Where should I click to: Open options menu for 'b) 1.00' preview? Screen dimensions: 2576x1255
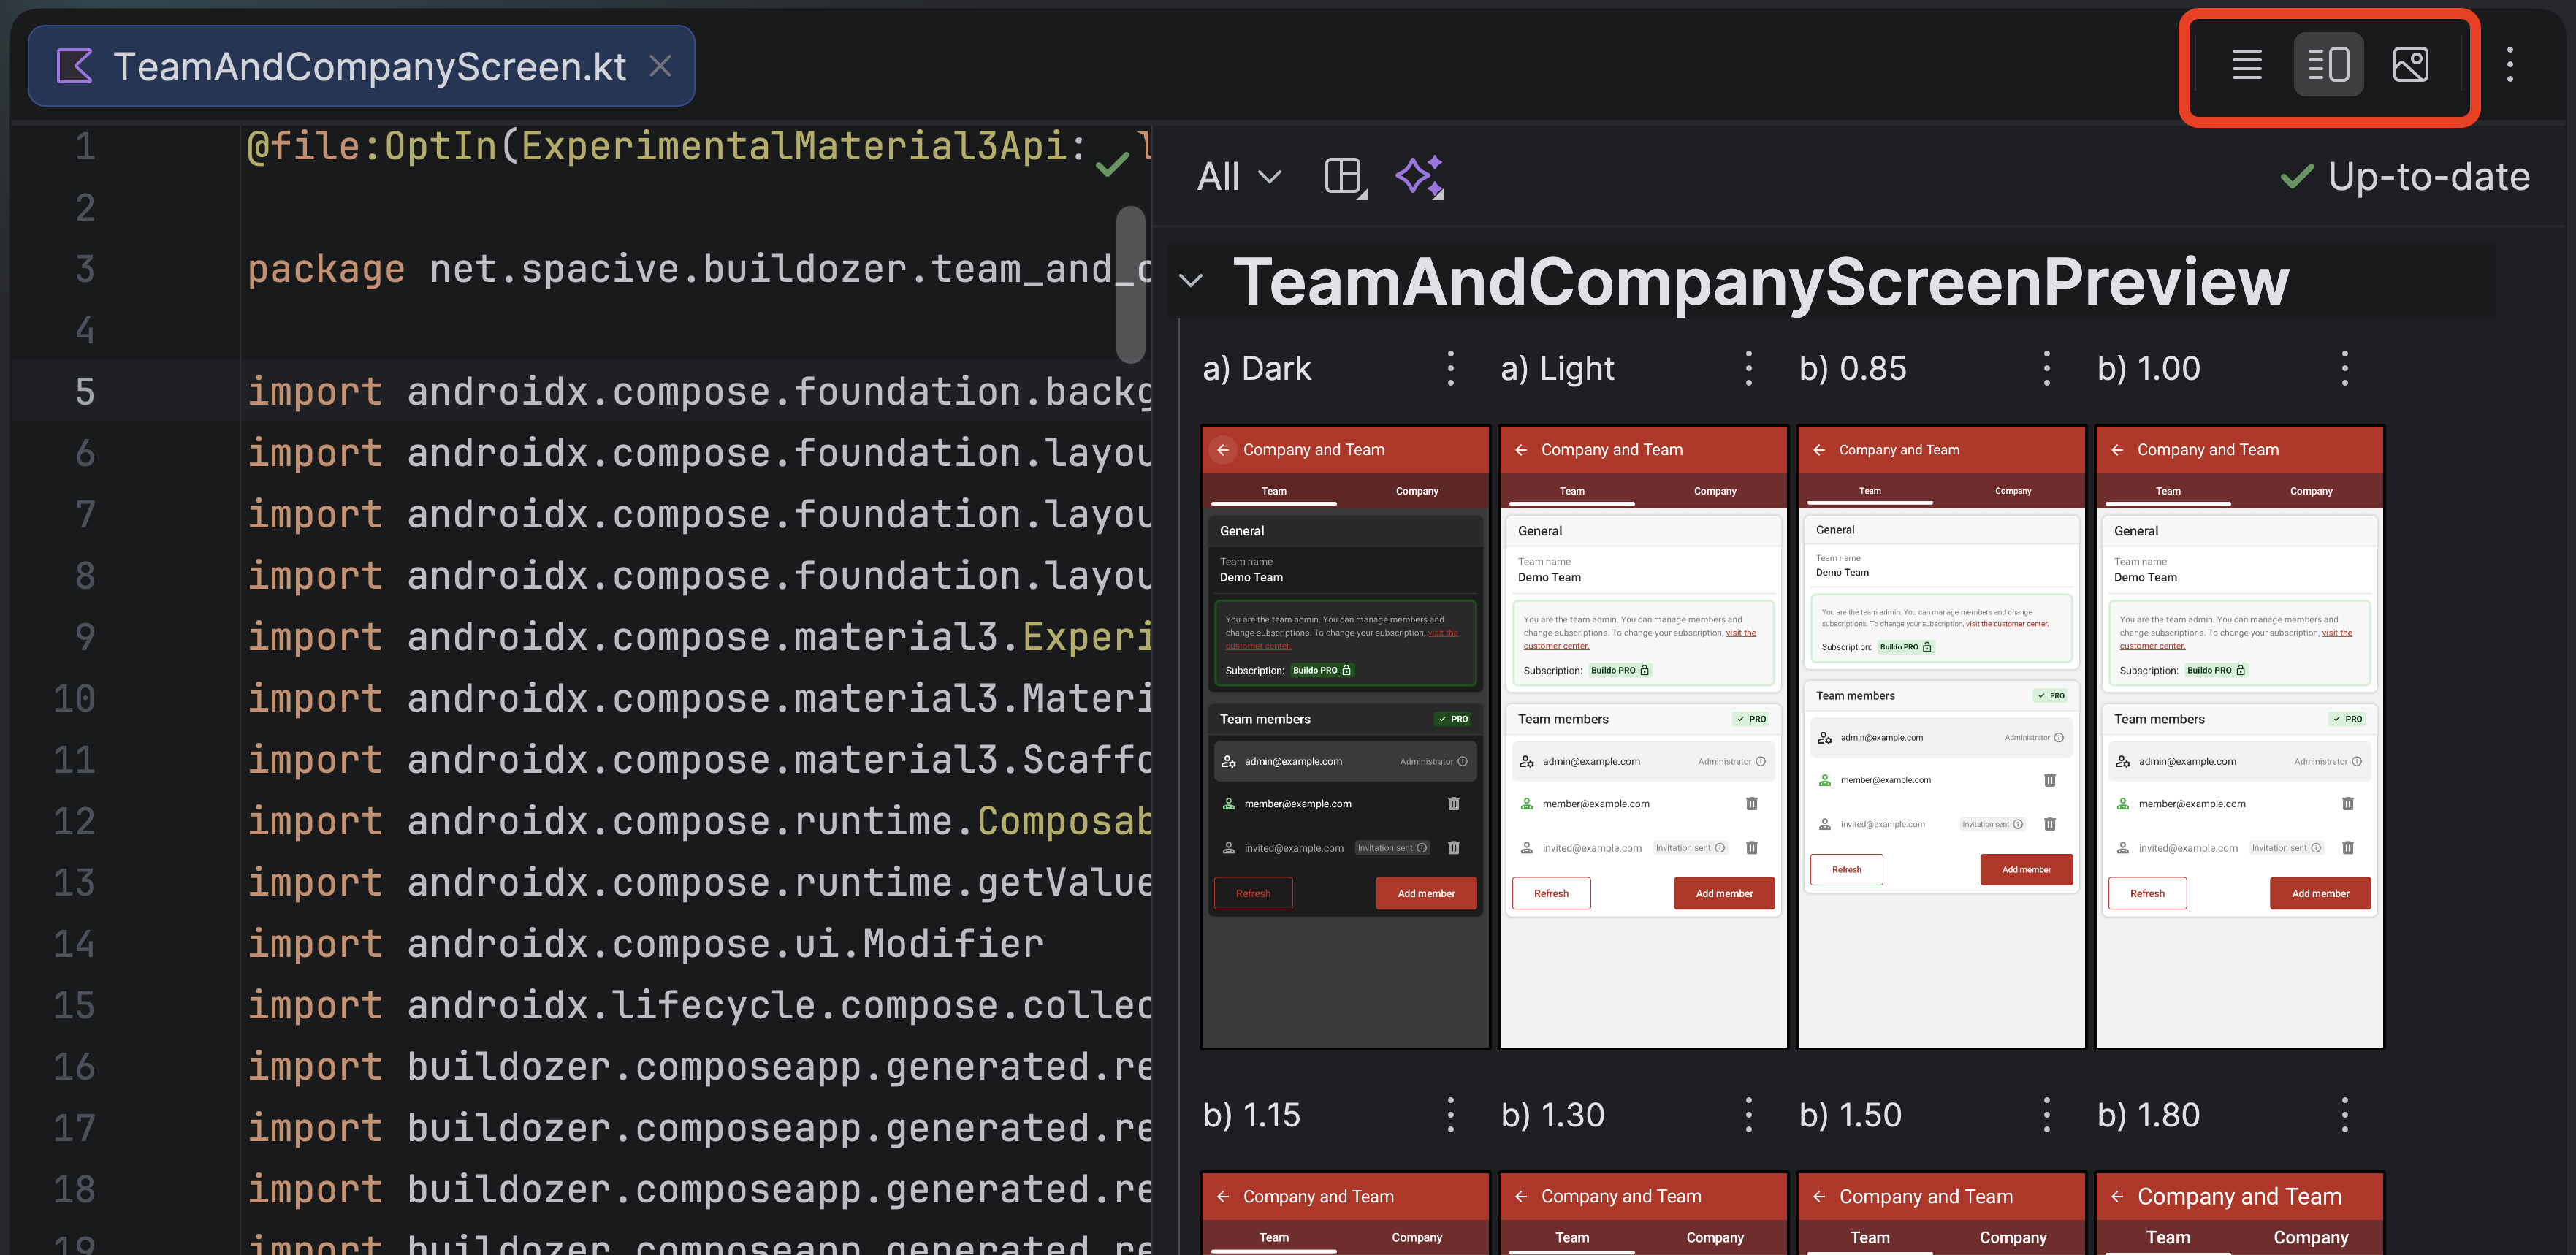[x=2344, y=368]
